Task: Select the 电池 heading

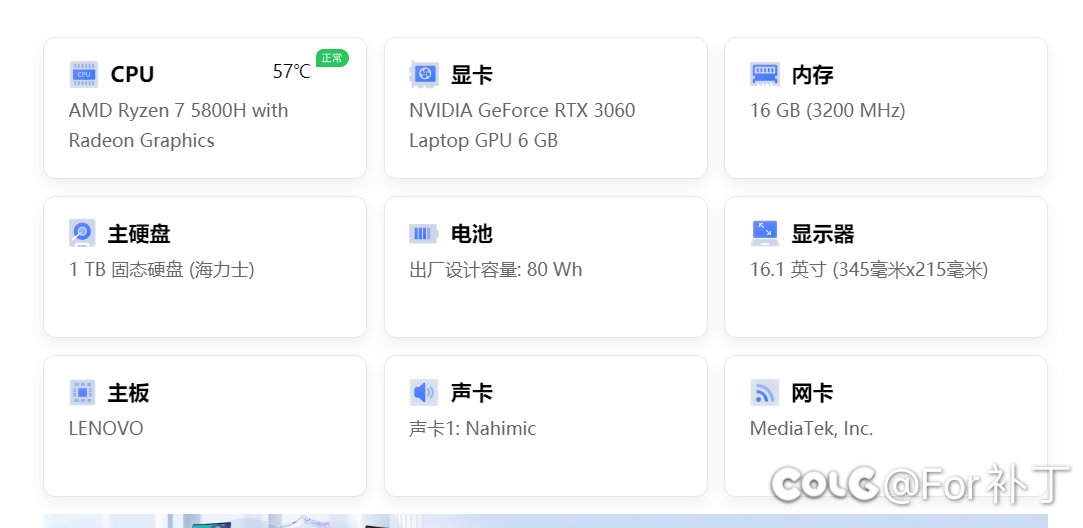Action: 472,234
